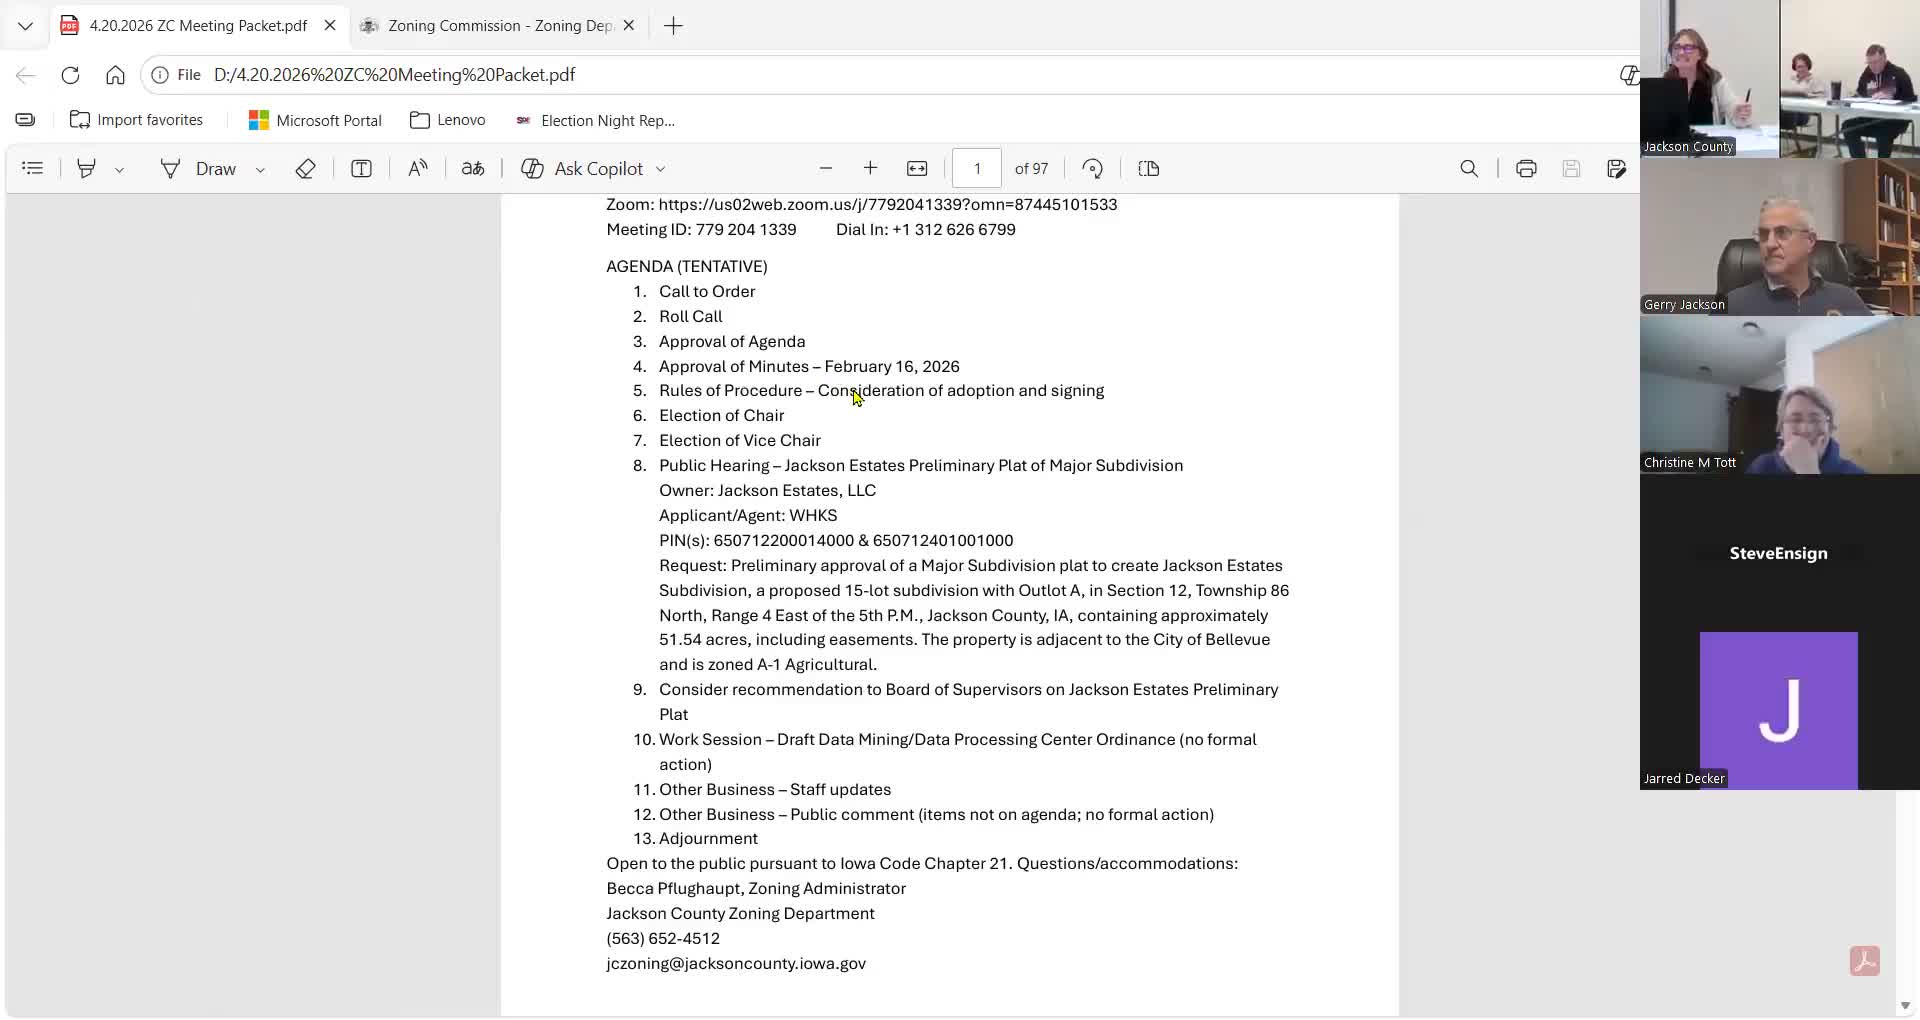
Task: Select Christine M Tott video thumbnail
Action: [1780, 395]
